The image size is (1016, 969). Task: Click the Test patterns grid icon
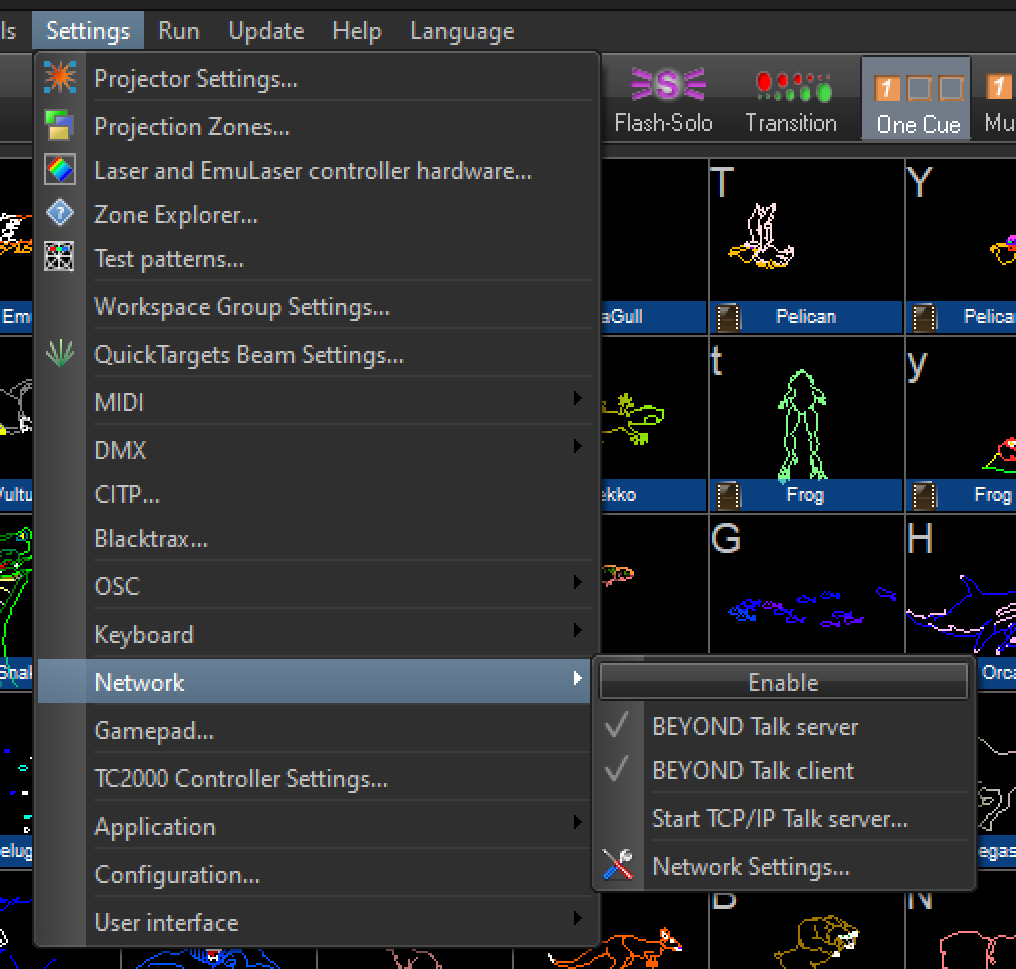point(60,259)
